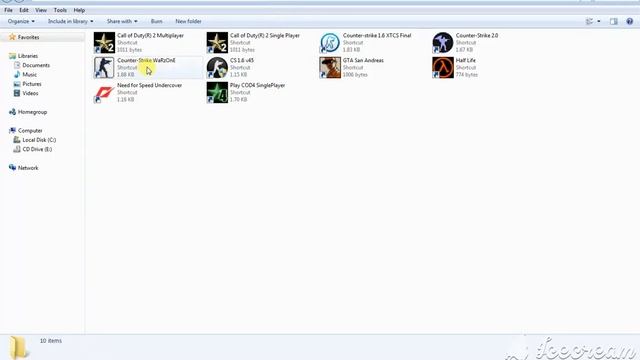The image size is (640, 360).
Task: Click 'Call of Duty(R) 2 Single Player' name
Action: pyautogui.click(x=264, y=36)
